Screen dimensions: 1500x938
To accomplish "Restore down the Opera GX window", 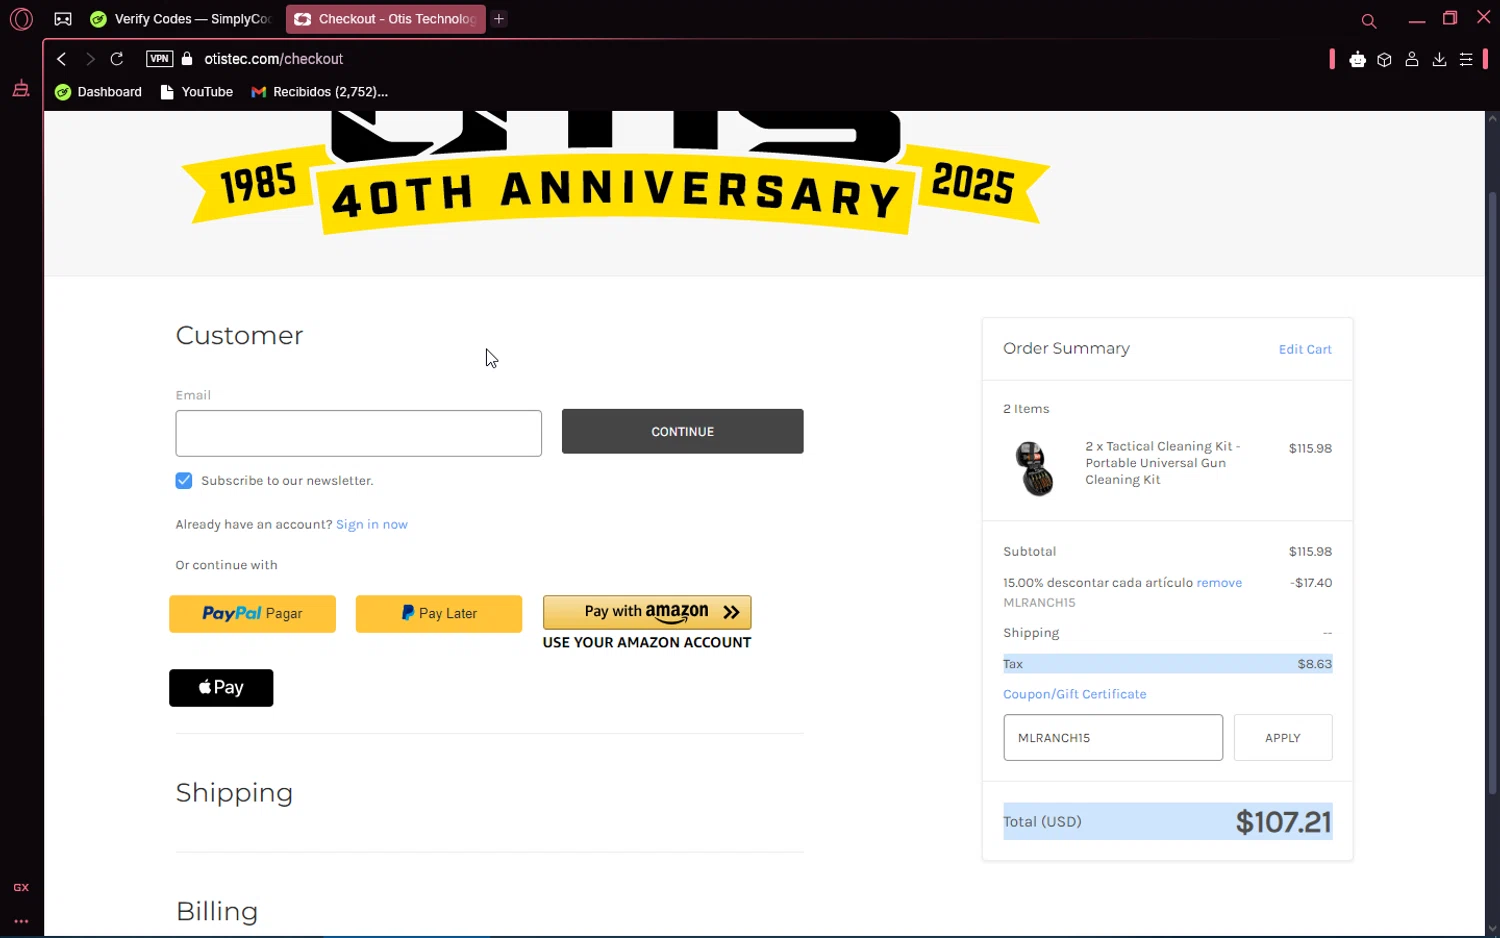I will (1450, 18).
